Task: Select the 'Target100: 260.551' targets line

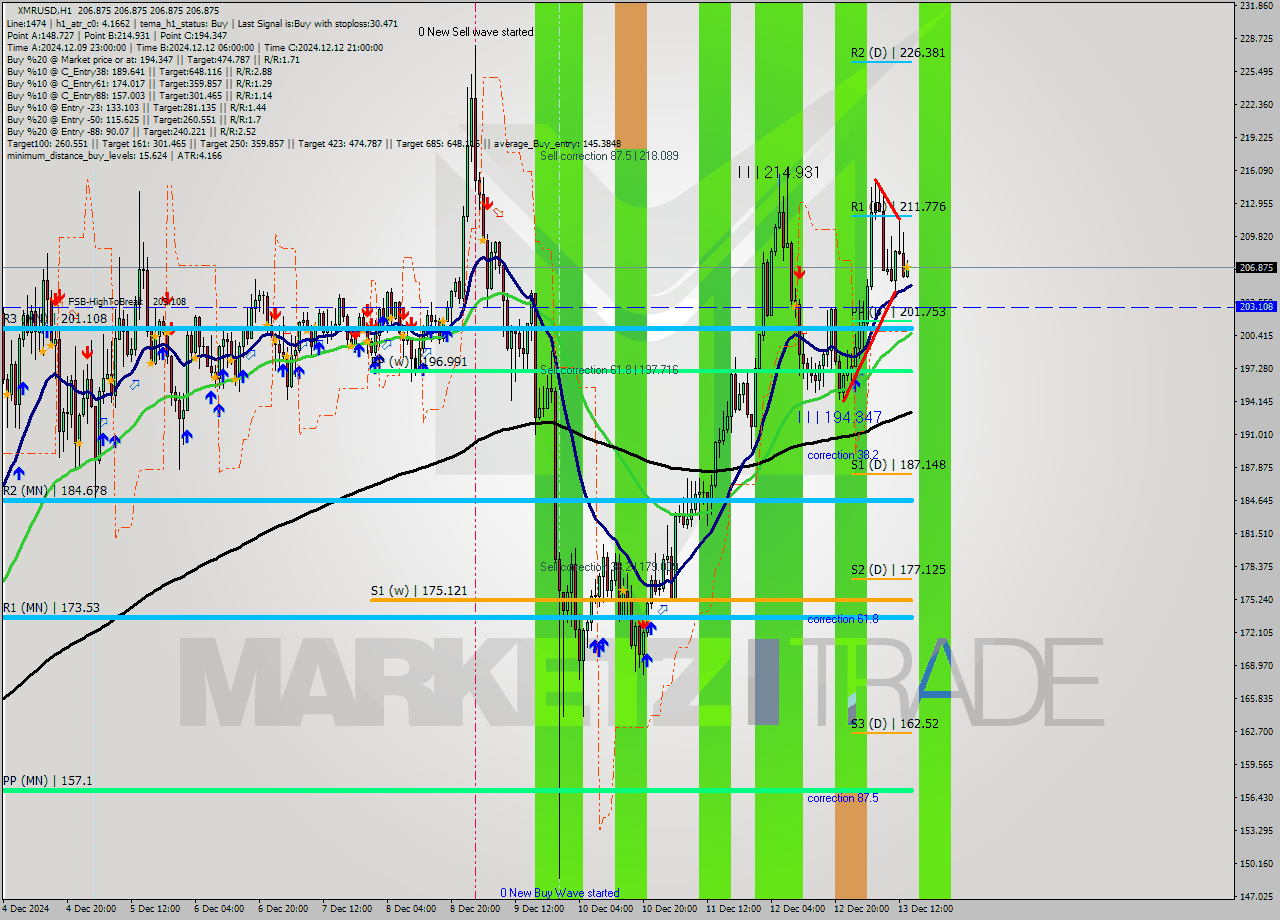Action: click(313, 143)
